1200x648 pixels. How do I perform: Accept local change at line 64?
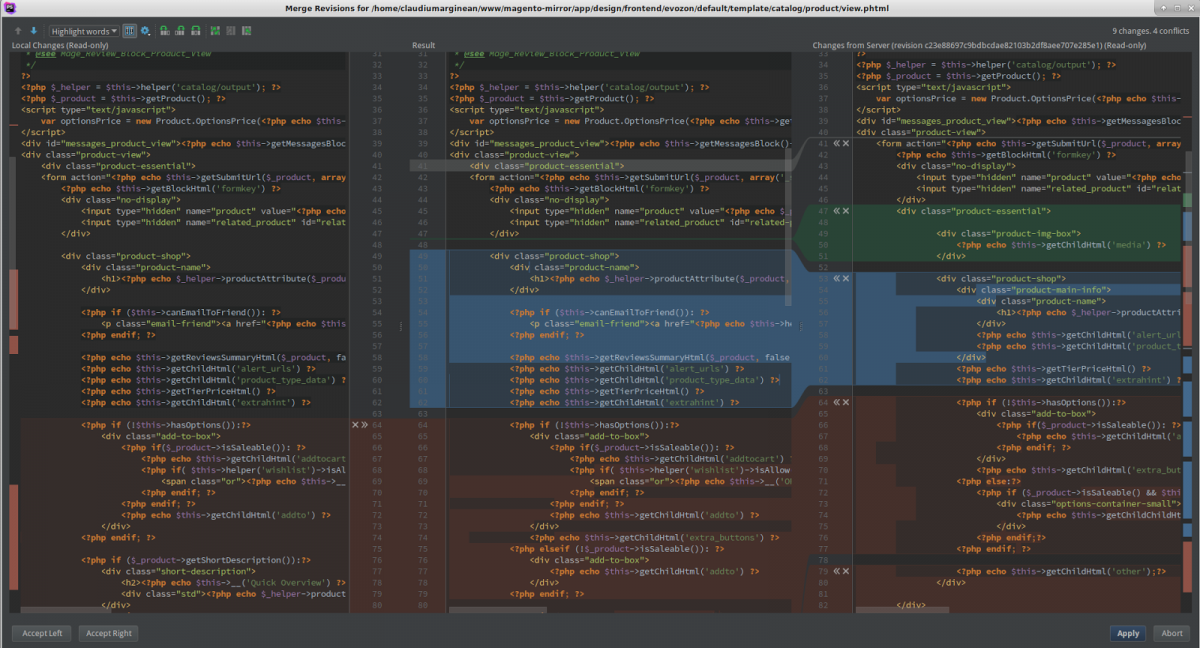(x=365, y=424)
